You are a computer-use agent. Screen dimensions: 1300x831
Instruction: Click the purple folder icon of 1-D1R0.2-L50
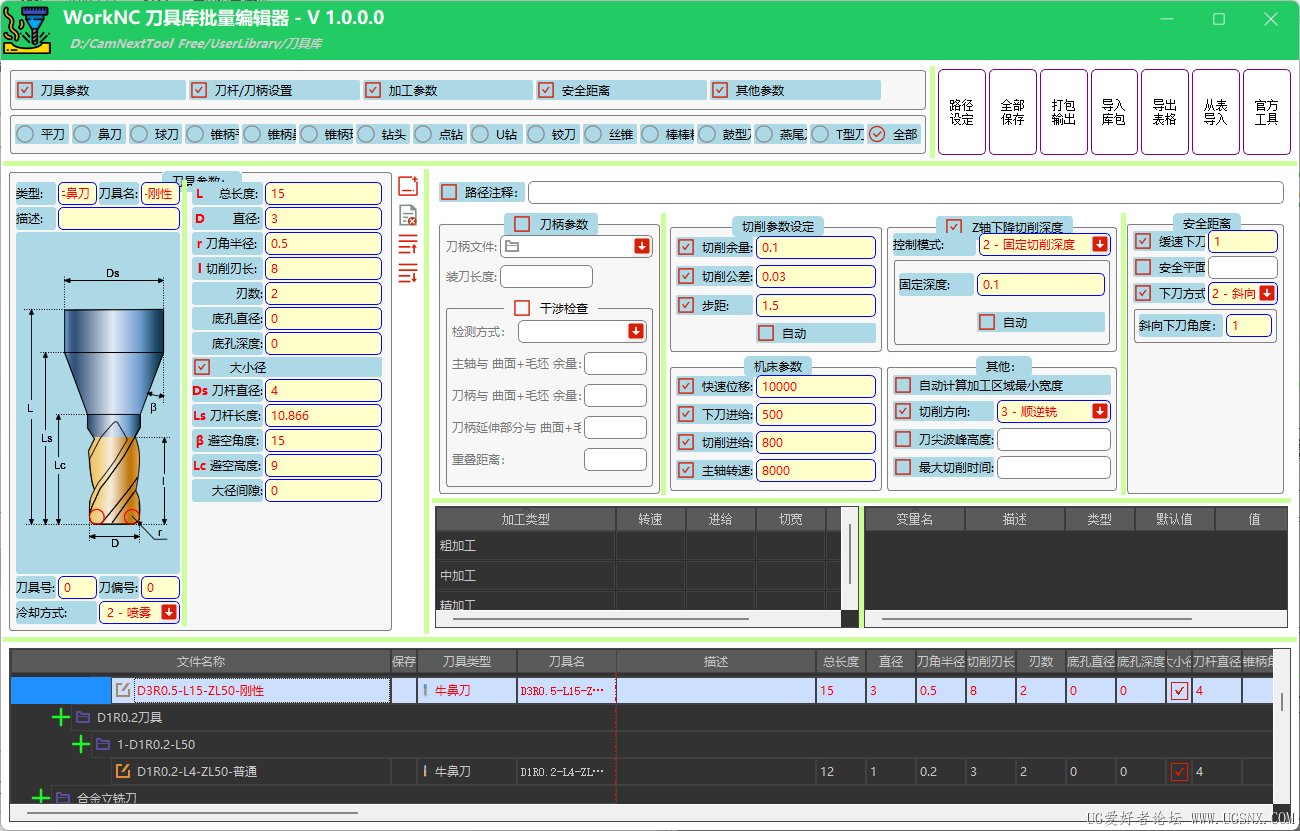click(103, 744)
